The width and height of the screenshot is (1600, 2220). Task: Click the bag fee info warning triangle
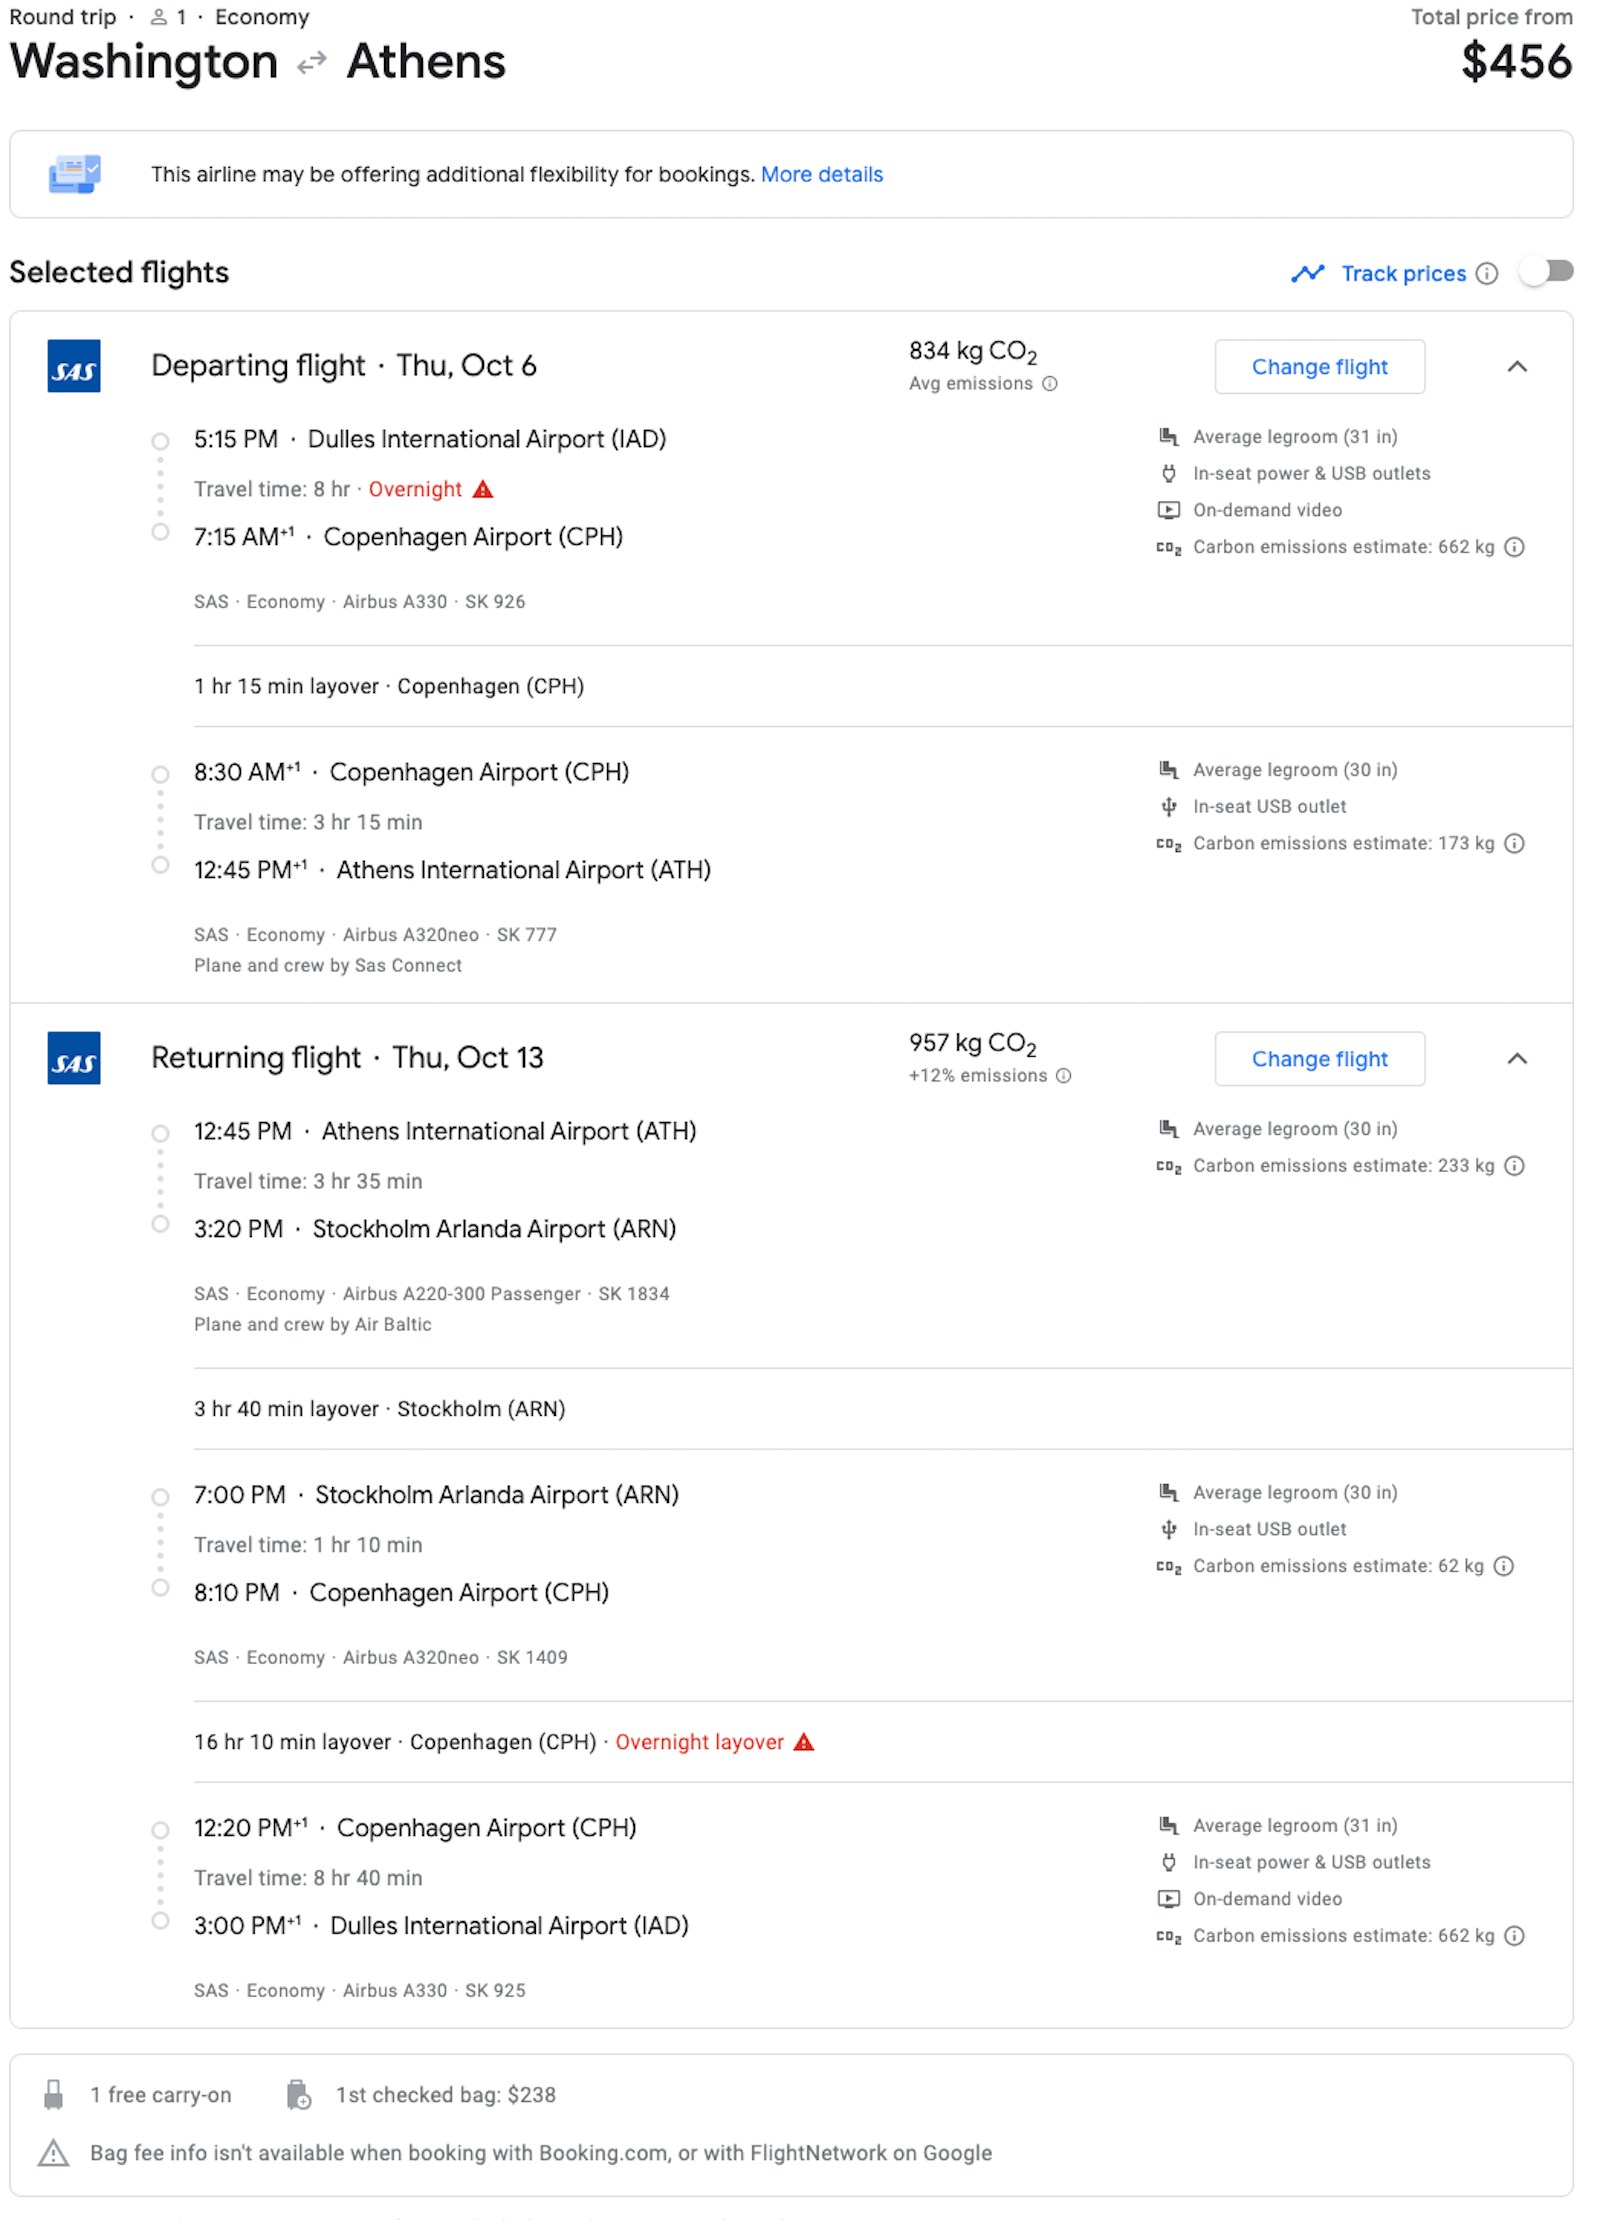[52, 2153]
